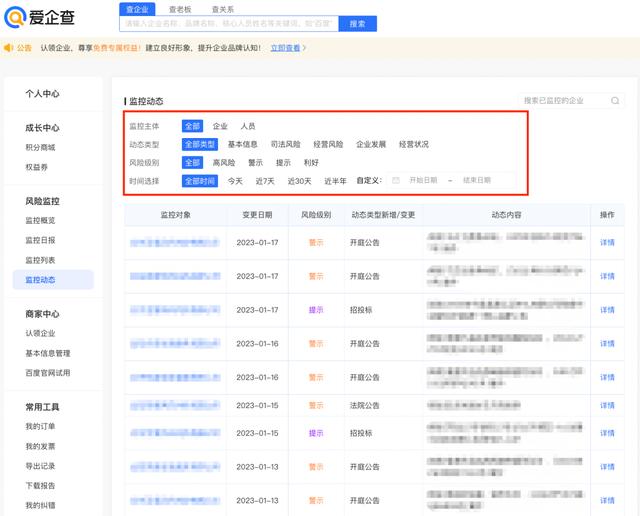Filter 动态类型 by 司法风险
640x516 pixels.
pyautogui.click(x=285, y=145)
